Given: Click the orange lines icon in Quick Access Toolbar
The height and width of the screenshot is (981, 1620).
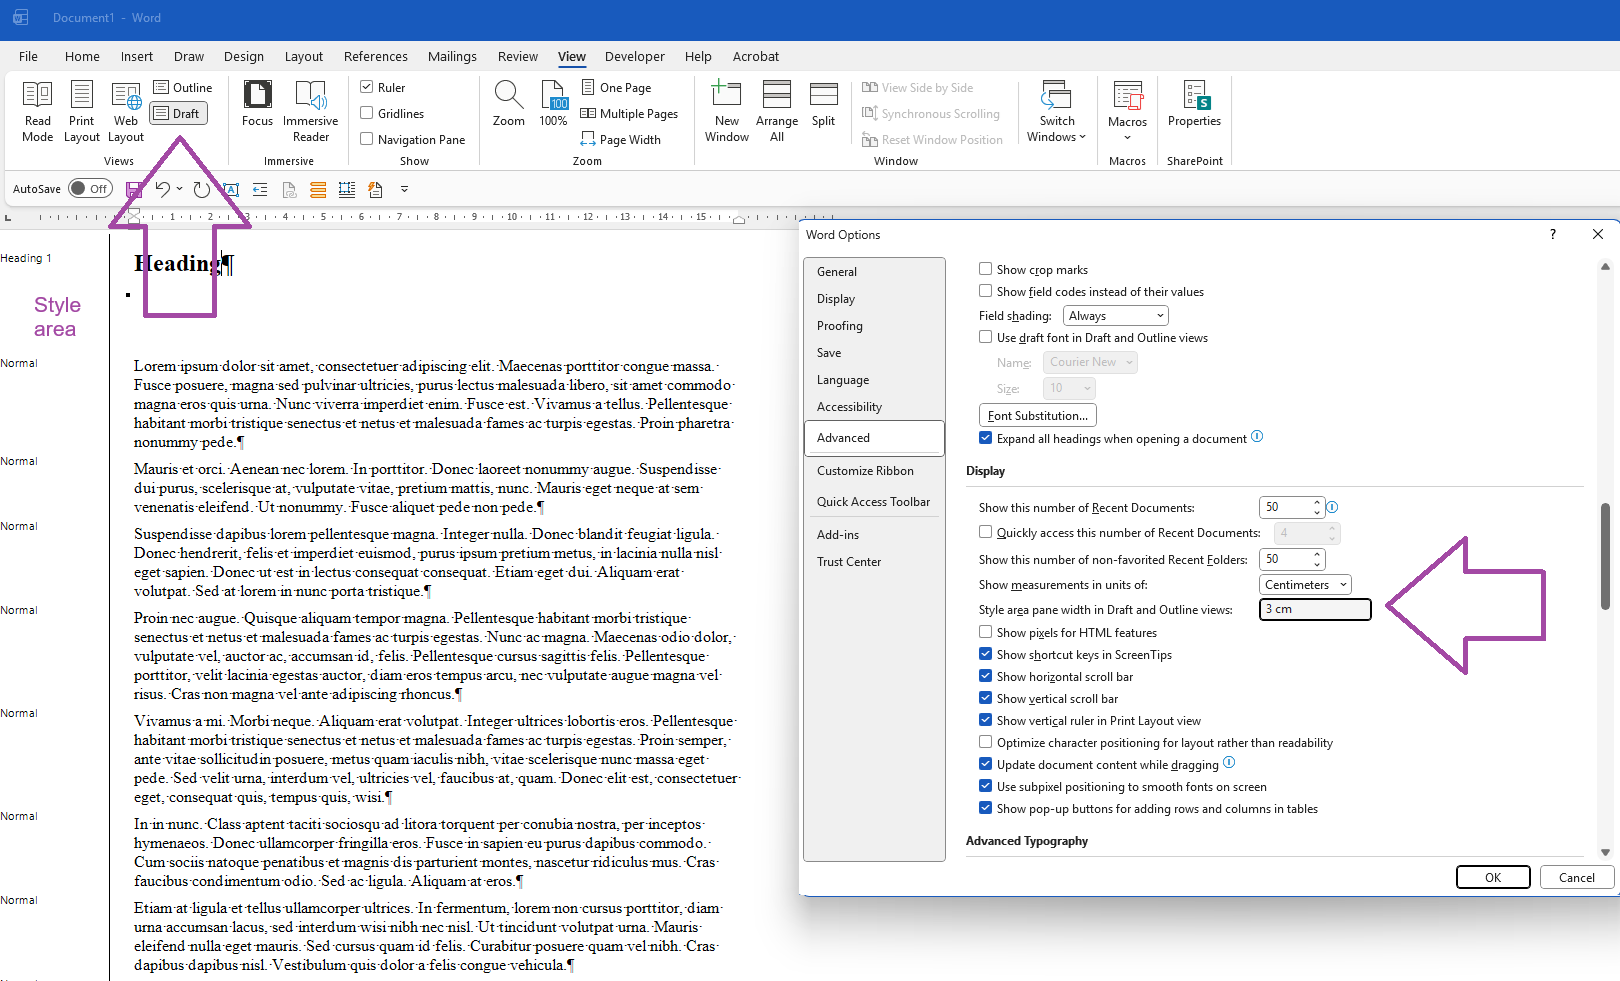Looking at the screenshot, I should (318, 189).
